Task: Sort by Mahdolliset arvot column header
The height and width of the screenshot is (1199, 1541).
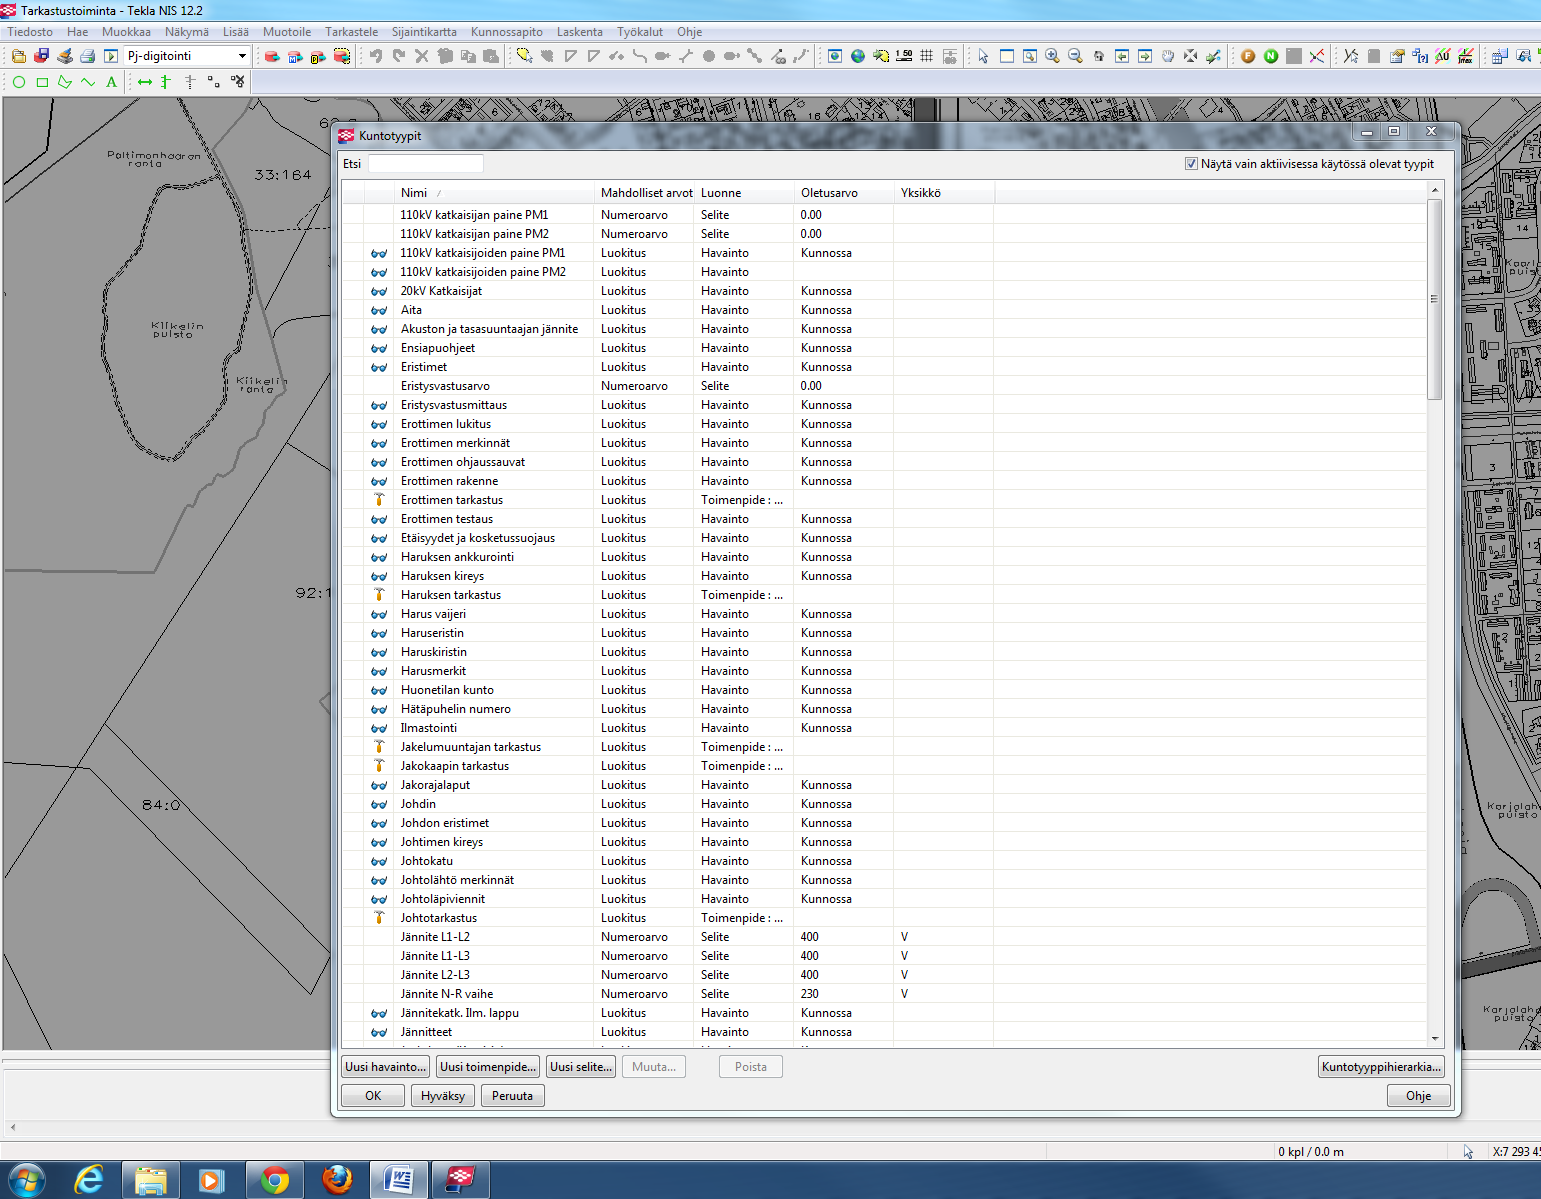Action: [x=646, y=193]
